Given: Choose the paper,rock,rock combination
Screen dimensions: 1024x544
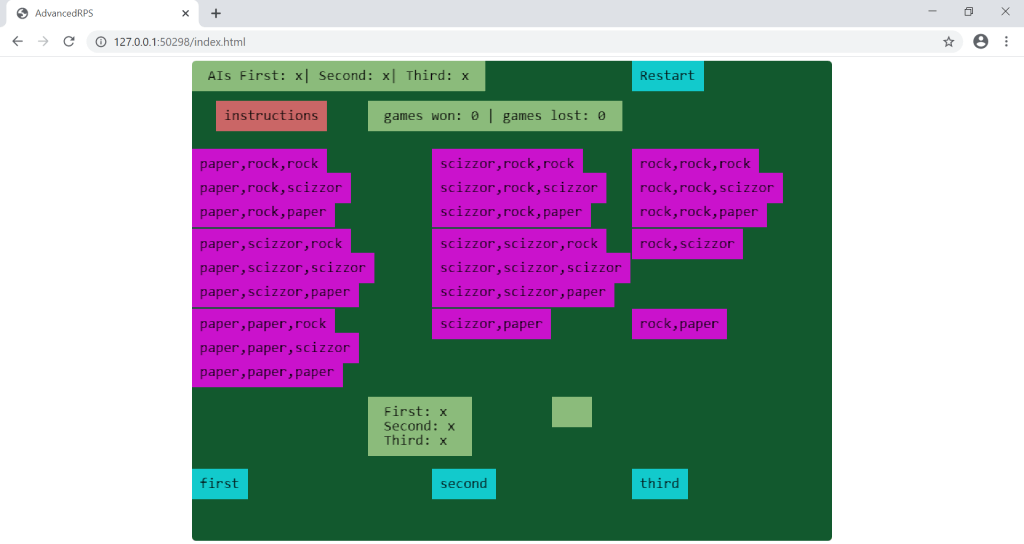Looking at the screenshot, I should pos(259,164).
